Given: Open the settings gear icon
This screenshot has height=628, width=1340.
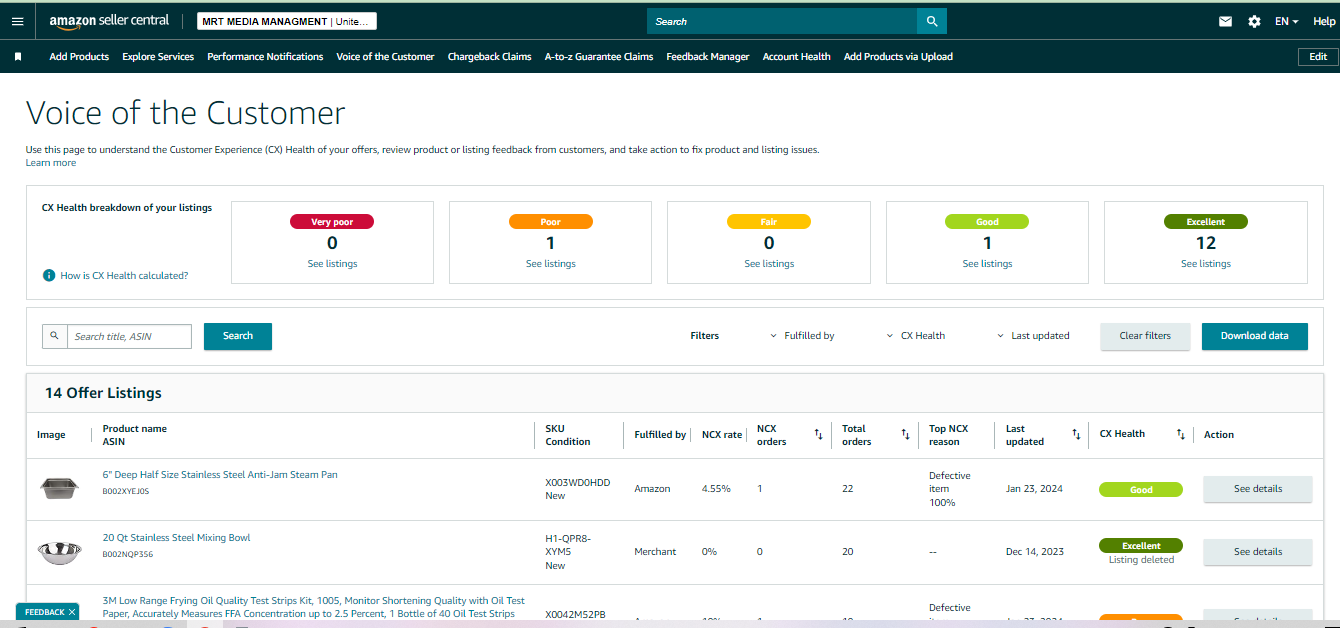Looking at the screenshot, I should point(1254,21).
